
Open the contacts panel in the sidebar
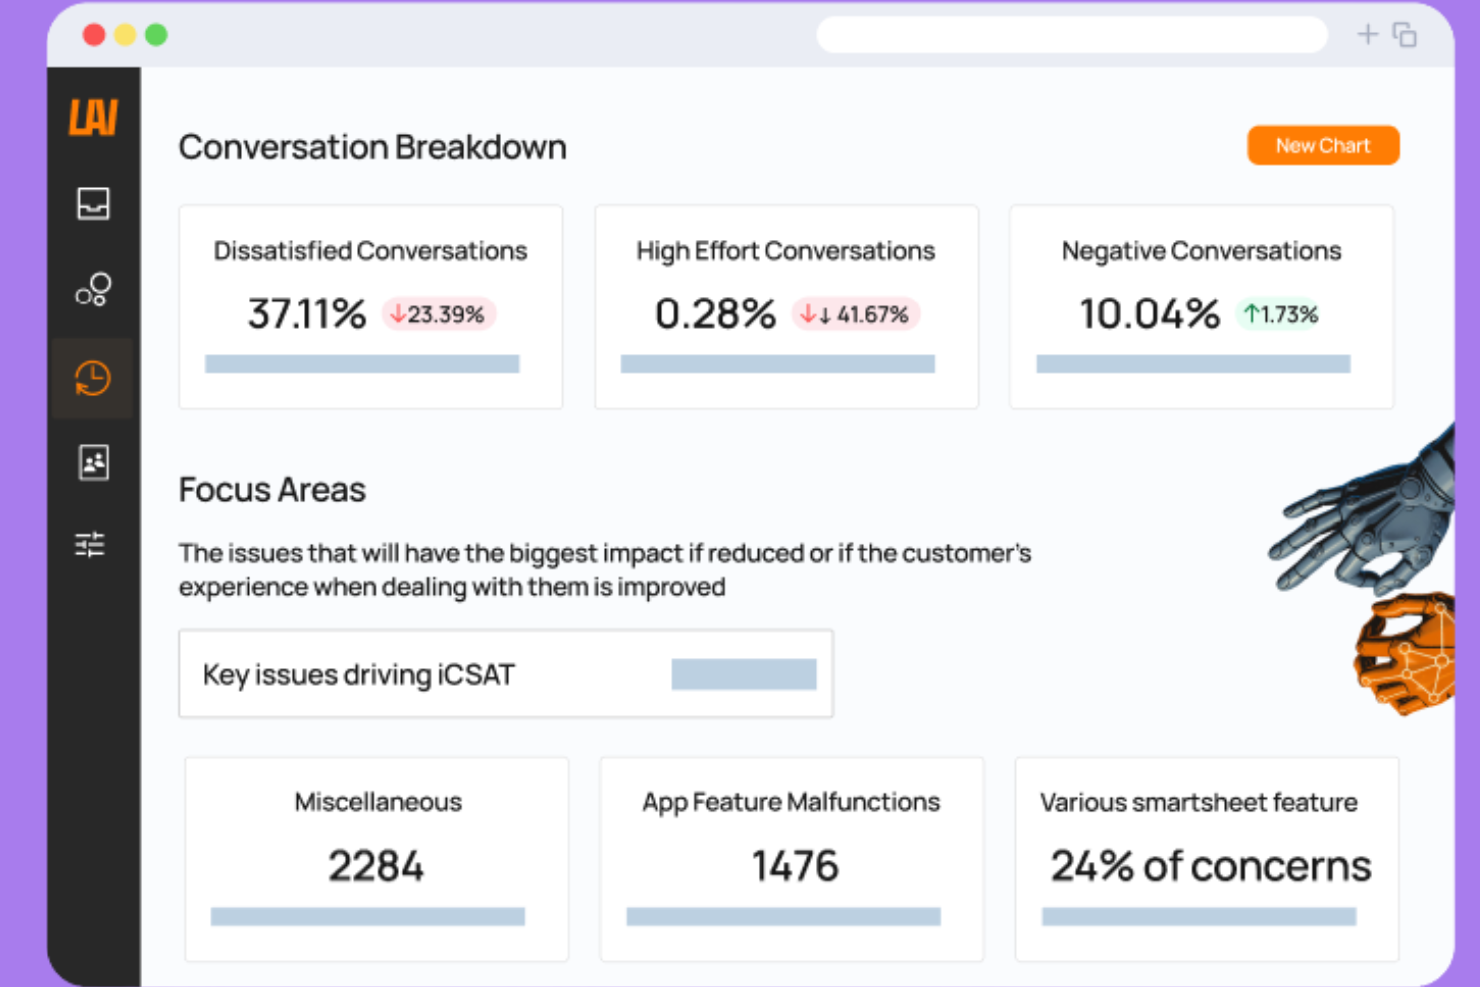click(x=92, y=463)
